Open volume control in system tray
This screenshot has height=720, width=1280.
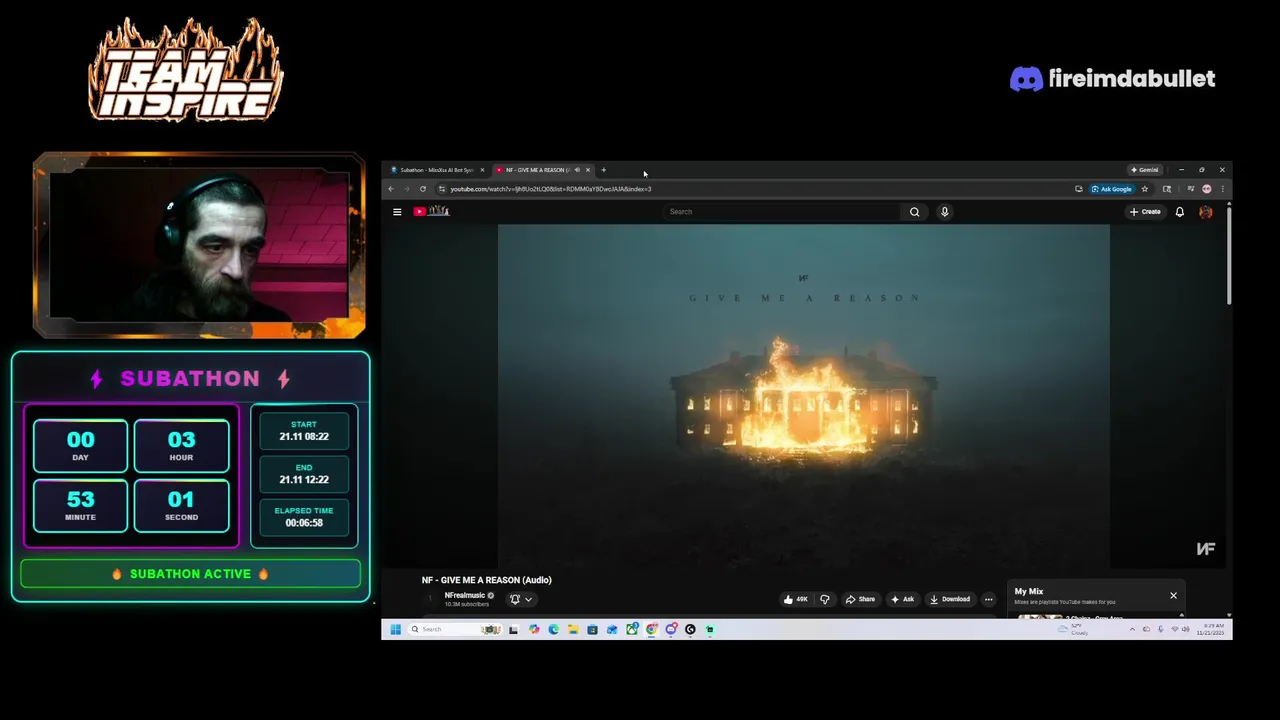[x=1186, y=629]
